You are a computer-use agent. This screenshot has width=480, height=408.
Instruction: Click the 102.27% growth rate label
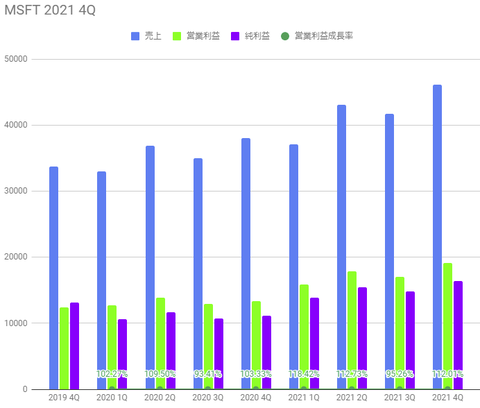click(112, 374)
